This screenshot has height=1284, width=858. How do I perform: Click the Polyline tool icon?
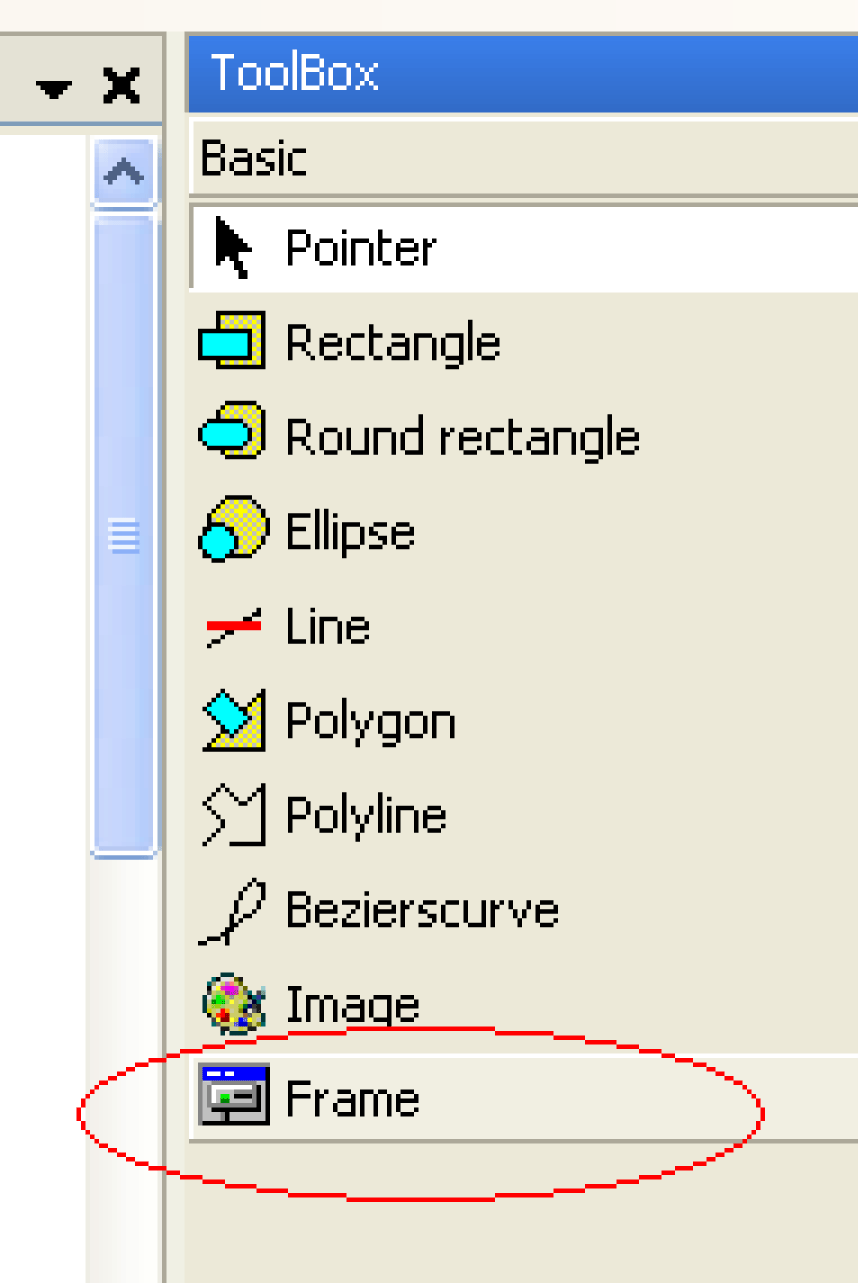click(x=232, y=814)
